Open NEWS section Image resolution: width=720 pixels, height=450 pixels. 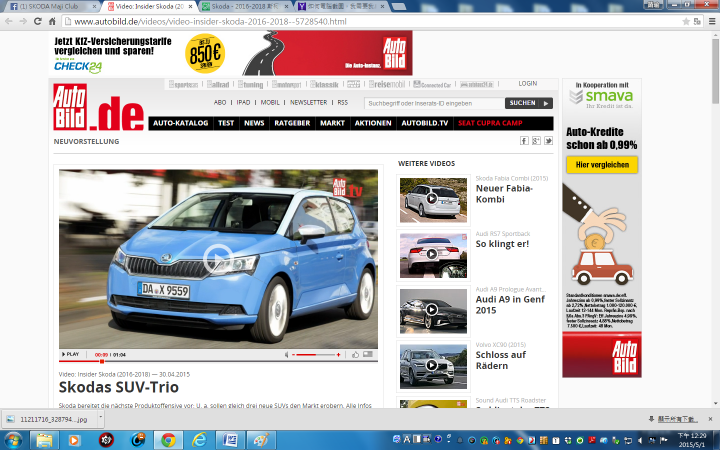pyautogui.click(x=254, y=123)
